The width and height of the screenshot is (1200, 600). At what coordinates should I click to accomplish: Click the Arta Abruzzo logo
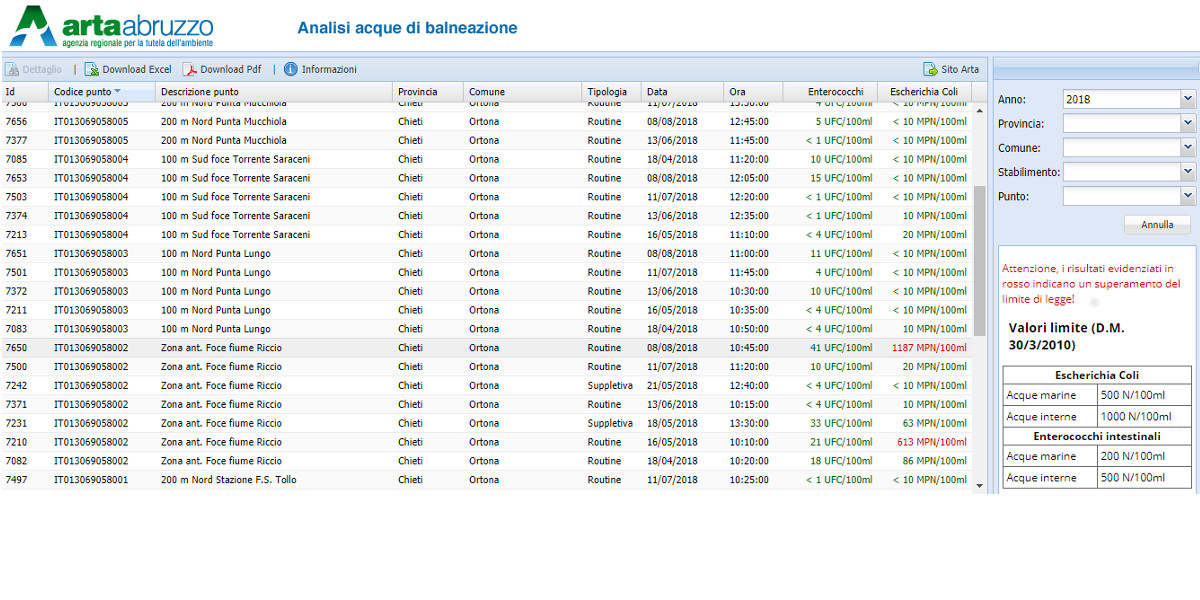coord(111,27)
